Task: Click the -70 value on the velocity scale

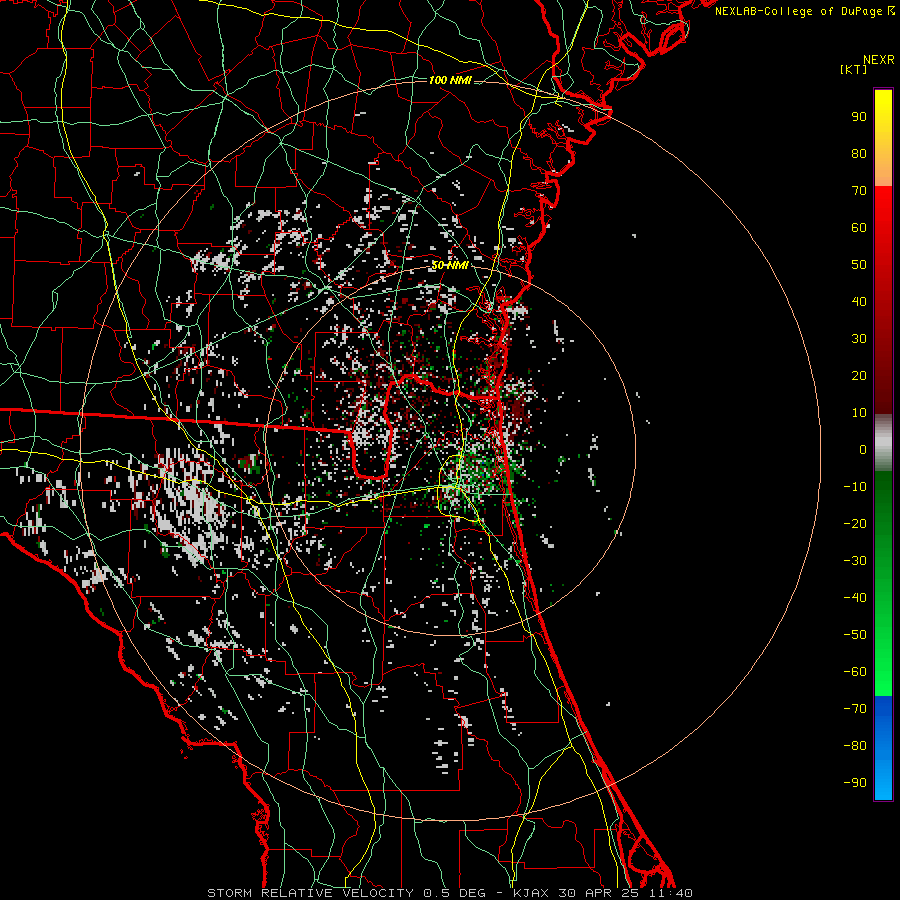Action: 855,709
